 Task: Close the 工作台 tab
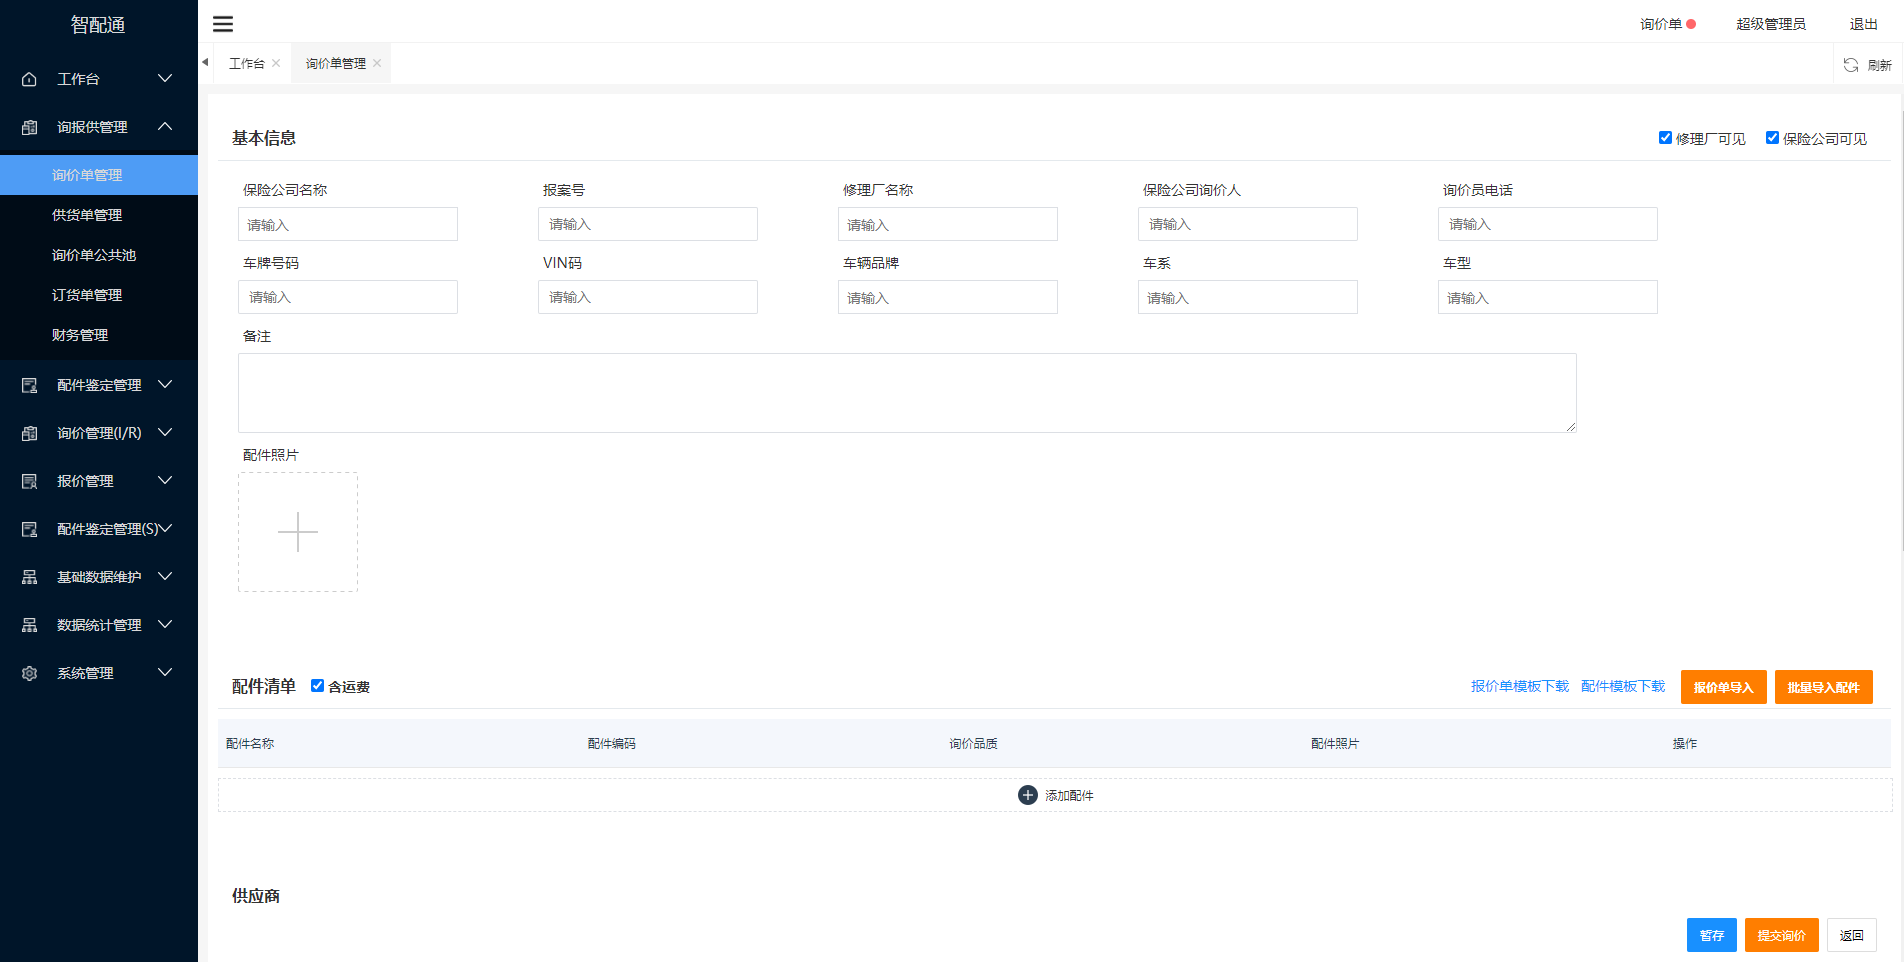coord(276,63)
